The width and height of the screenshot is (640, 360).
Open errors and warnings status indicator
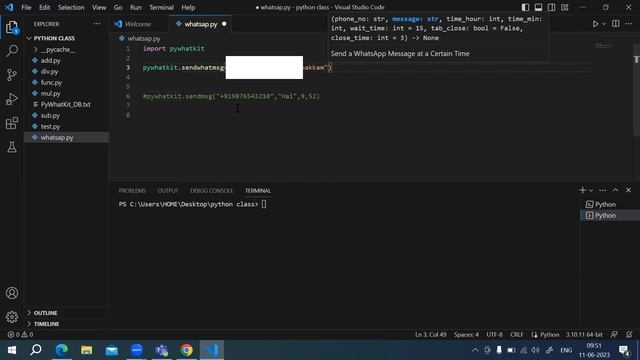20,335
